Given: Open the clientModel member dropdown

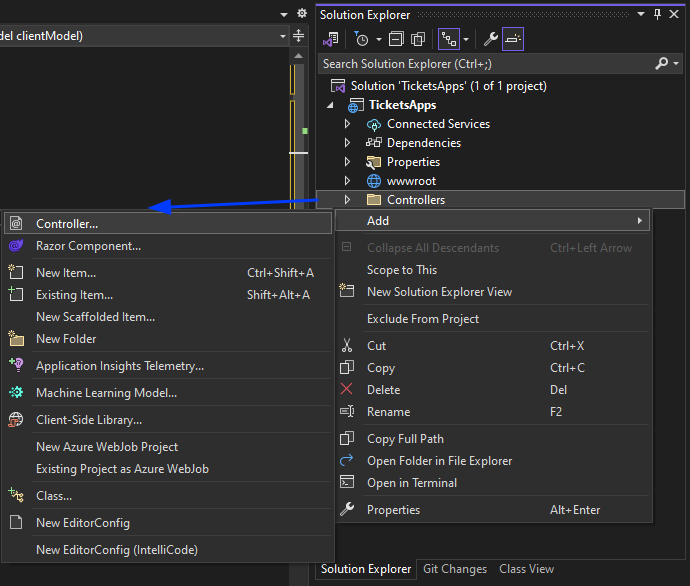Looking at the screenshot, I should [283, 36].
